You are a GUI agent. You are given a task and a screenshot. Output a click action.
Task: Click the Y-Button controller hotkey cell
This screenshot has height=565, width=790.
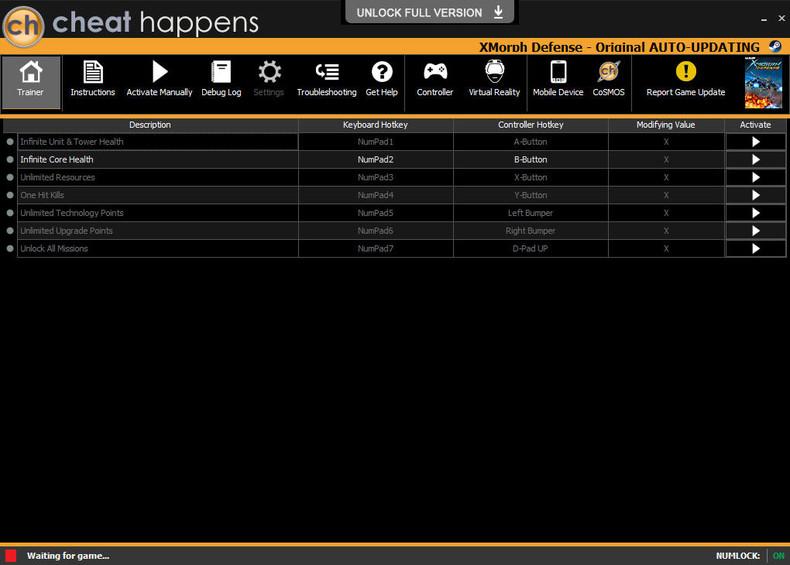click(531, 195)
